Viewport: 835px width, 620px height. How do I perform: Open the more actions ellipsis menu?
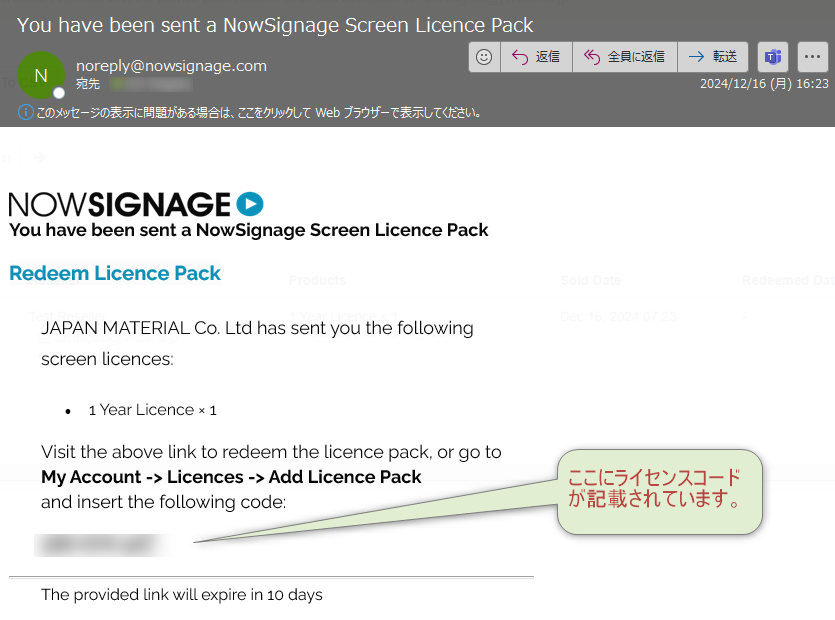813,56
